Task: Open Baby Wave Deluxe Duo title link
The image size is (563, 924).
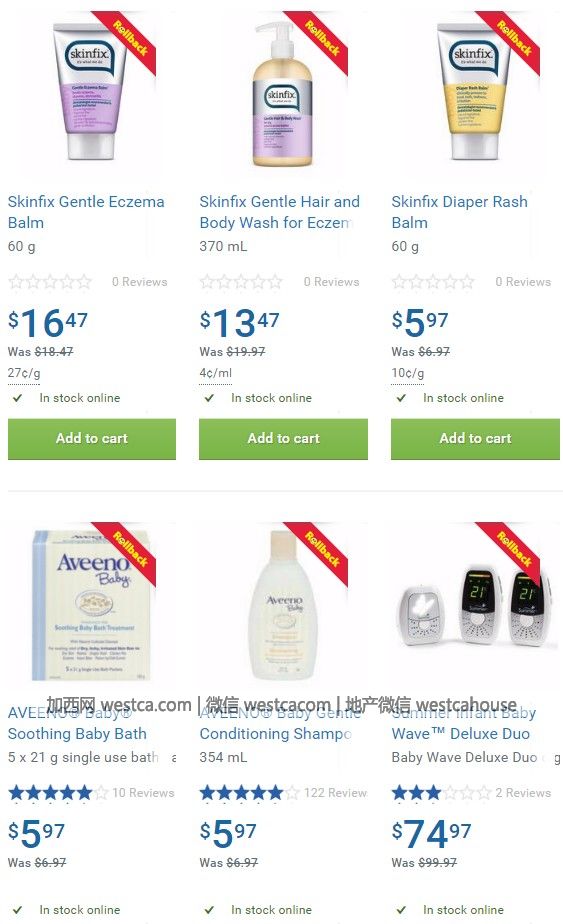Action: click(x=463, y=724)
